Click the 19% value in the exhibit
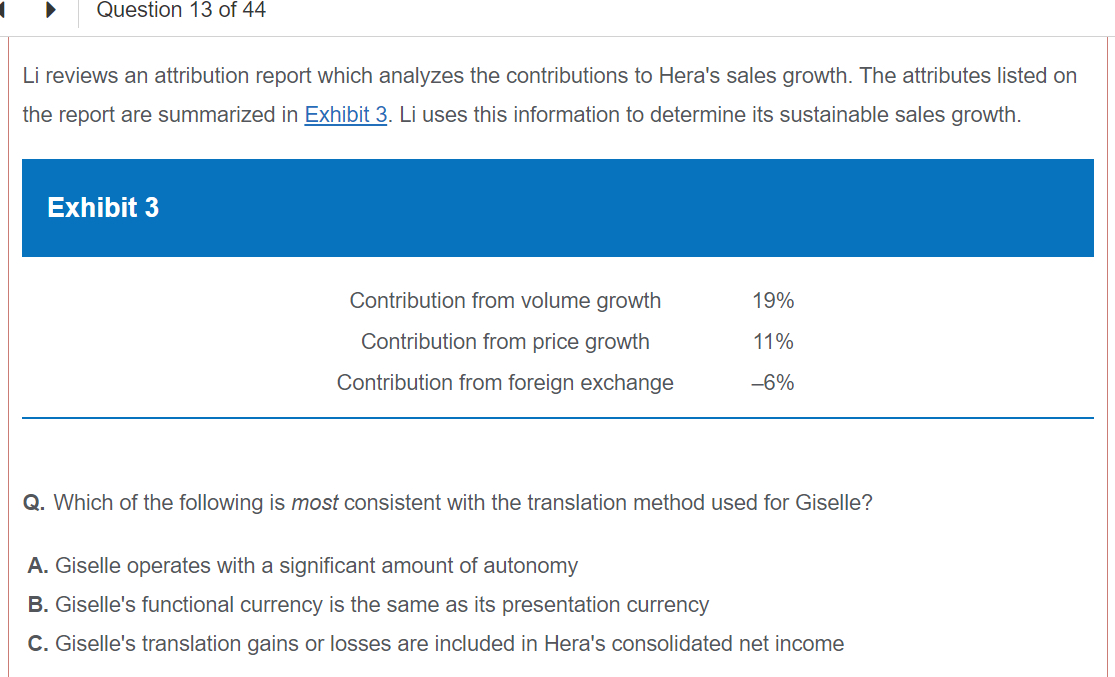 pos(773,301)
